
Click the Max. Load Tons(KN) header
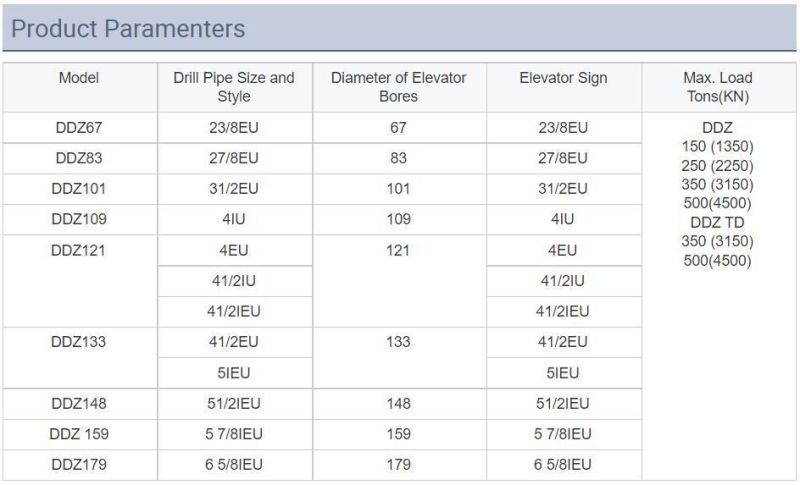pos(718,87)
